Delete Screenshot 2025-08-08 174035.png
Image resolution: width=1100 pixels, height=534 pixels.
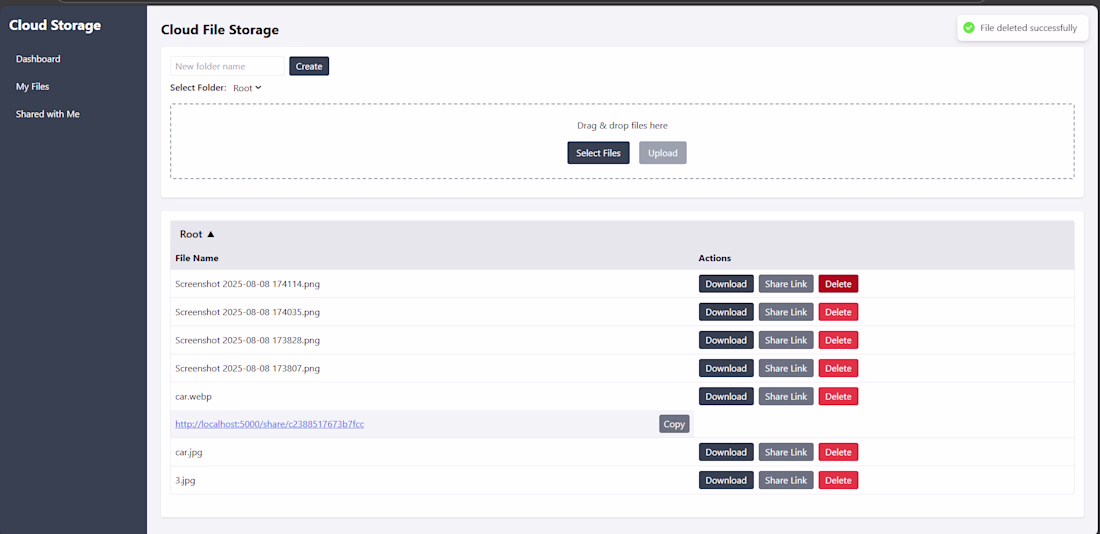click(x=838, y=312)
